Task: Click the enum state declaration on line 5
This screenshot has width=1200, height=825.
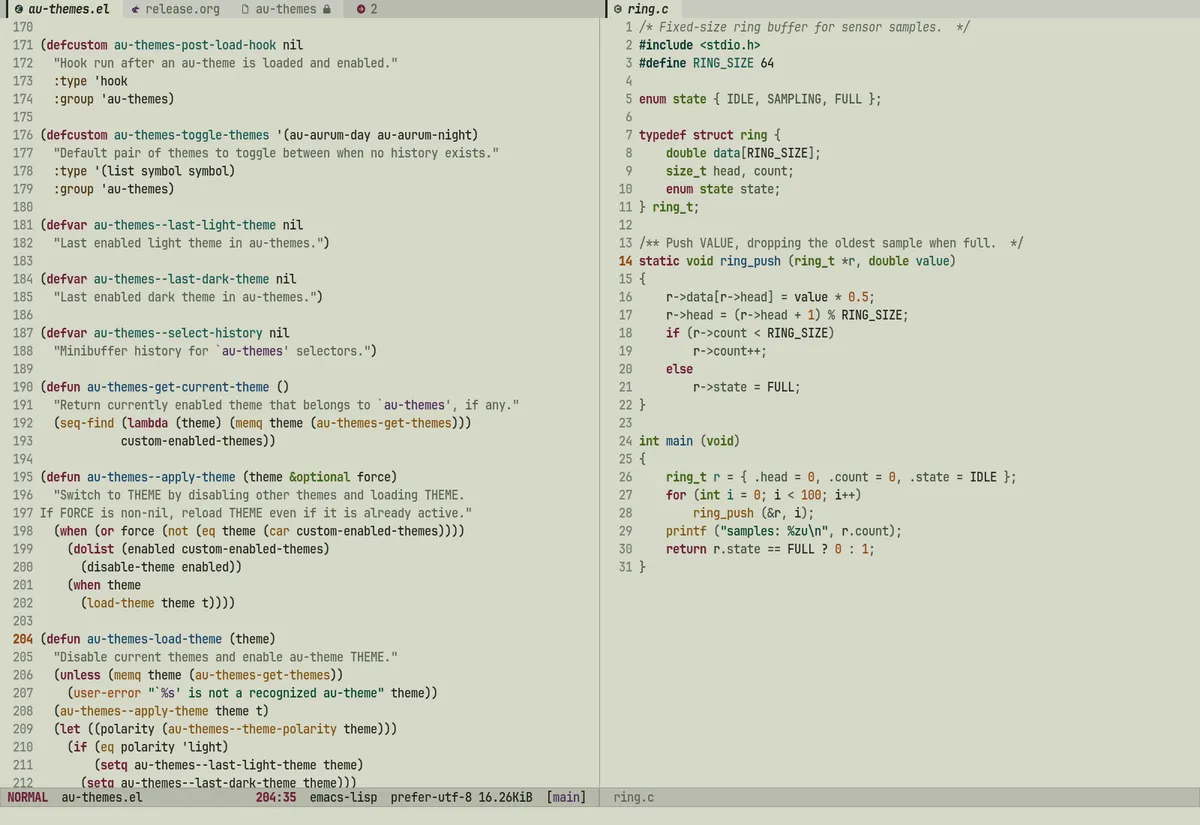Action: (760, 99)
